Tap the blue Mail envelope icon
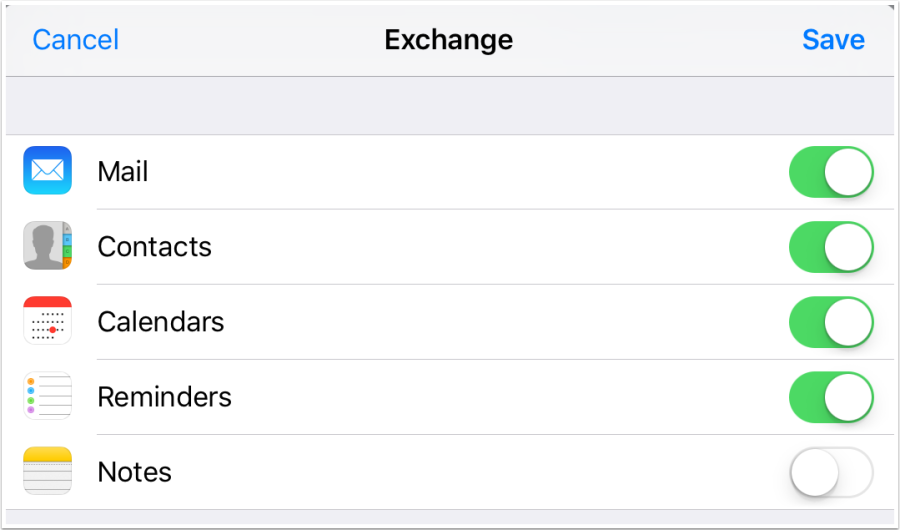This screenshot has width=900, height=530. point(48,171)
